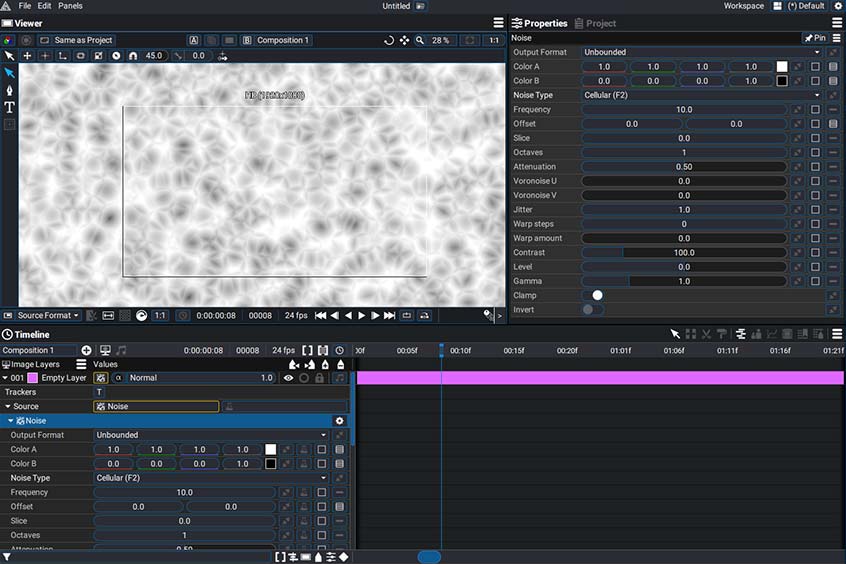Open Noise source settings gear in the timeline
The image size is (846, 564).
339,420
